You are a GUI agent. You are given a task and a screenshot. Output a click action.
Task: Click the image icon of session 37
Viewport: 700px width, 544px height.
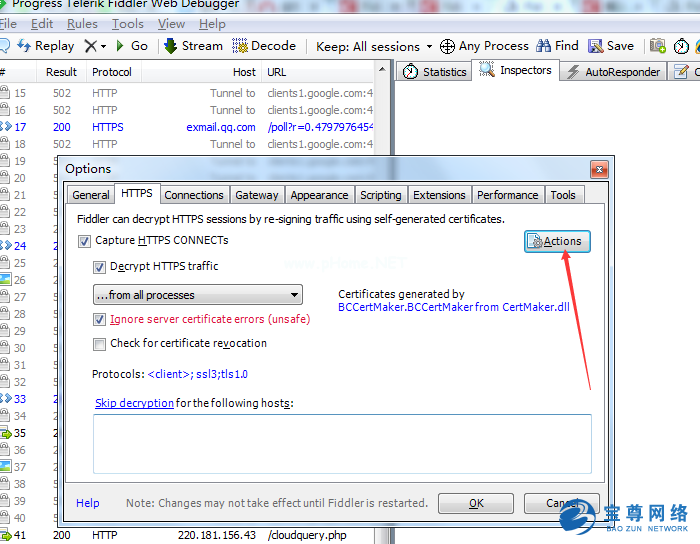(5, 466)
